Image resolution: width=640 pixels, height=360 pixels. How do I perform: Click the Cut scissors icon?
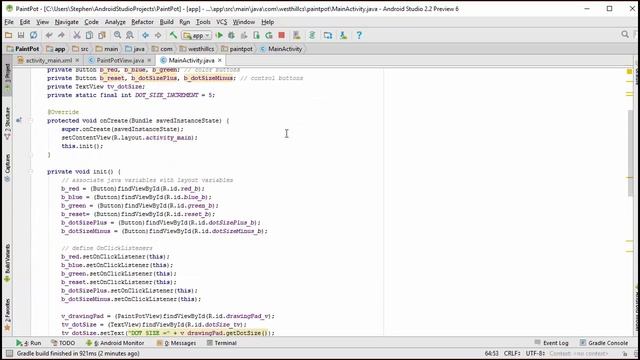click(x=77, y=36)
